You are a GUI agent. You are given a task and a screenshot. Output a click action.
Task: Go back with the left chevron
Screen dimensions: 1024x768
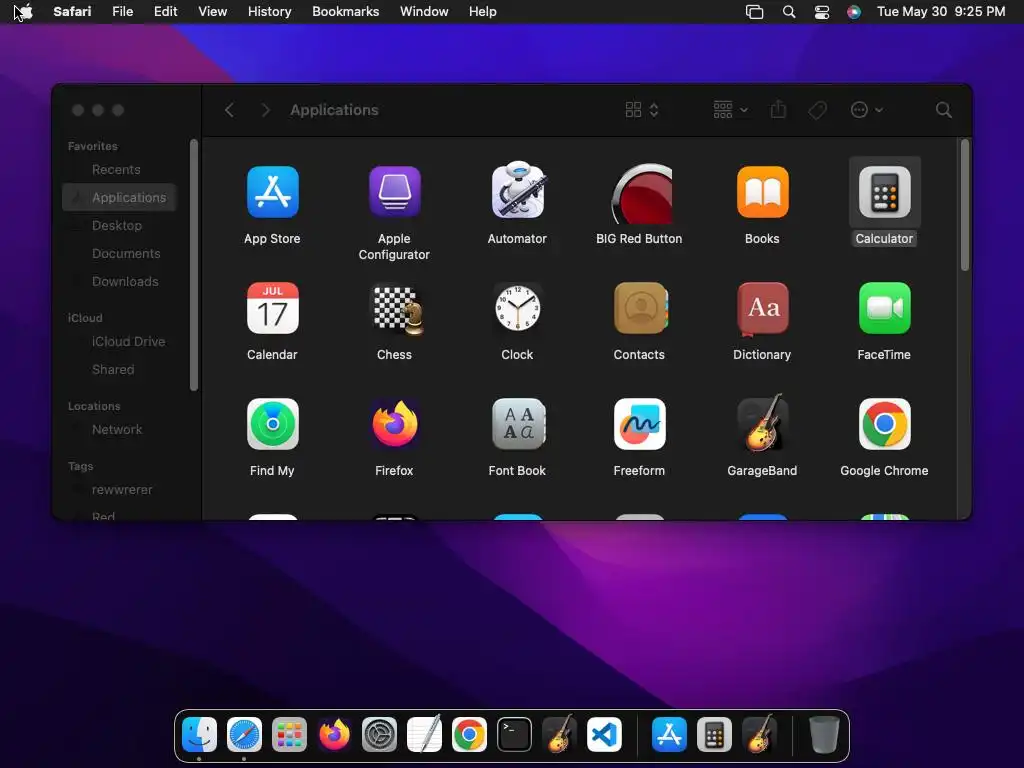229,110
